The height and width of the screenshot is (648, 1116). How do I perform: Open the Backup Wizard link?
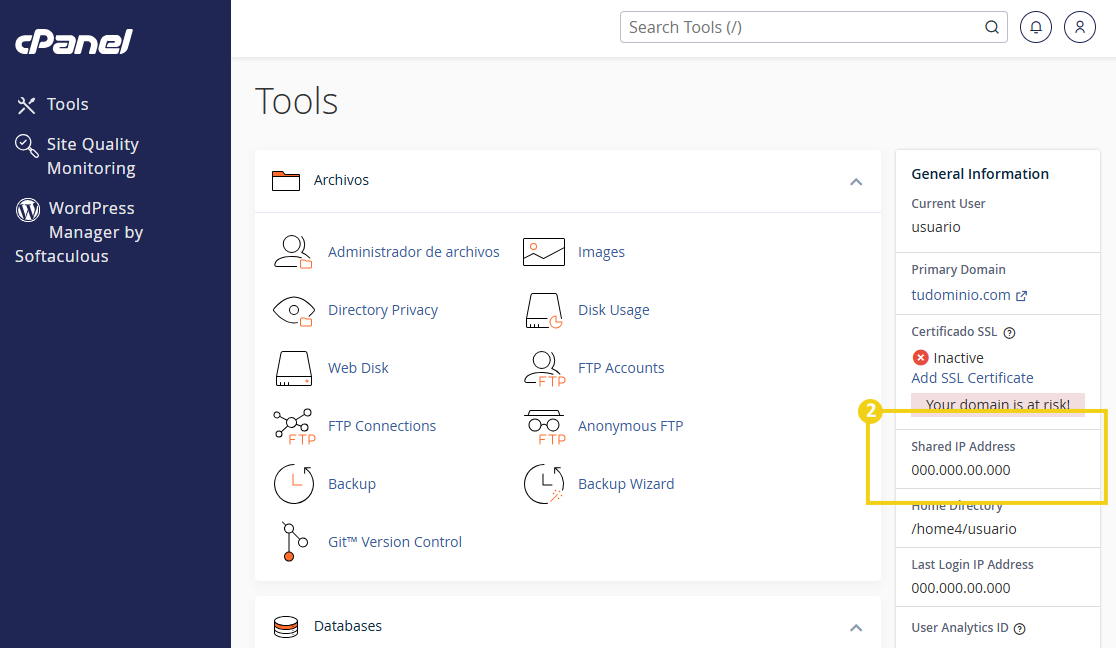click(x=626, y=484)
